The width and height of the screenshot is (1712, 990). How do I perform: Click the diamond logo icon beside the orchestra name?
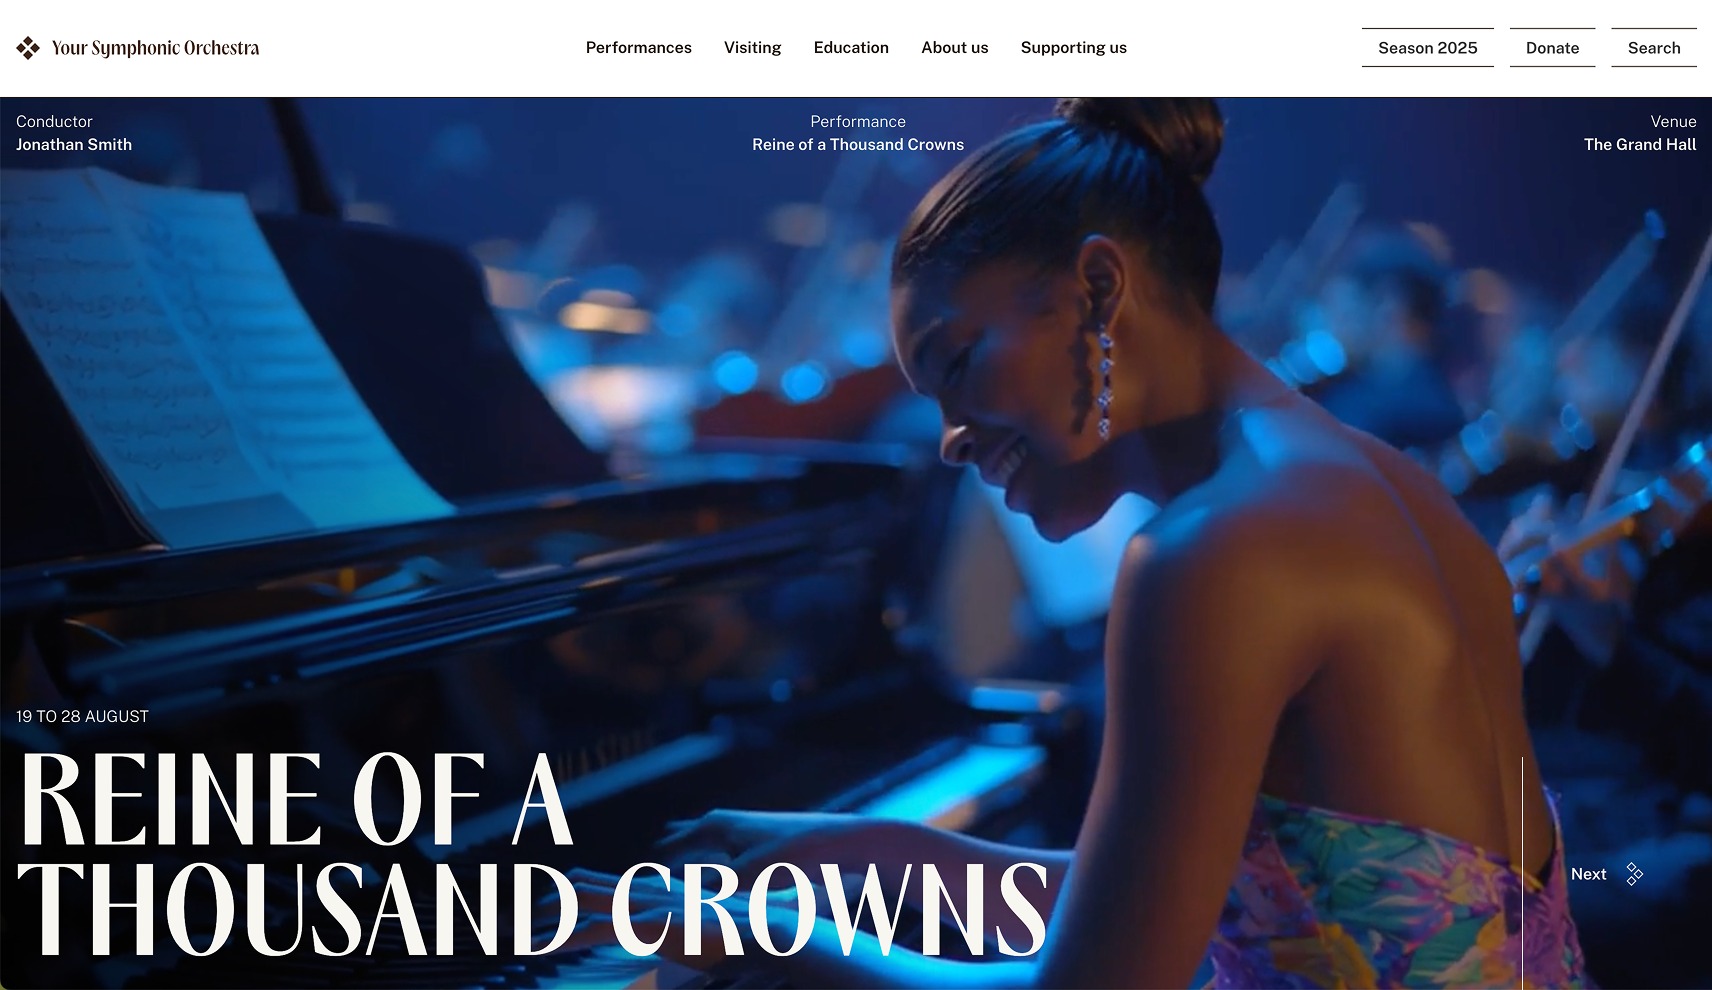28,48
